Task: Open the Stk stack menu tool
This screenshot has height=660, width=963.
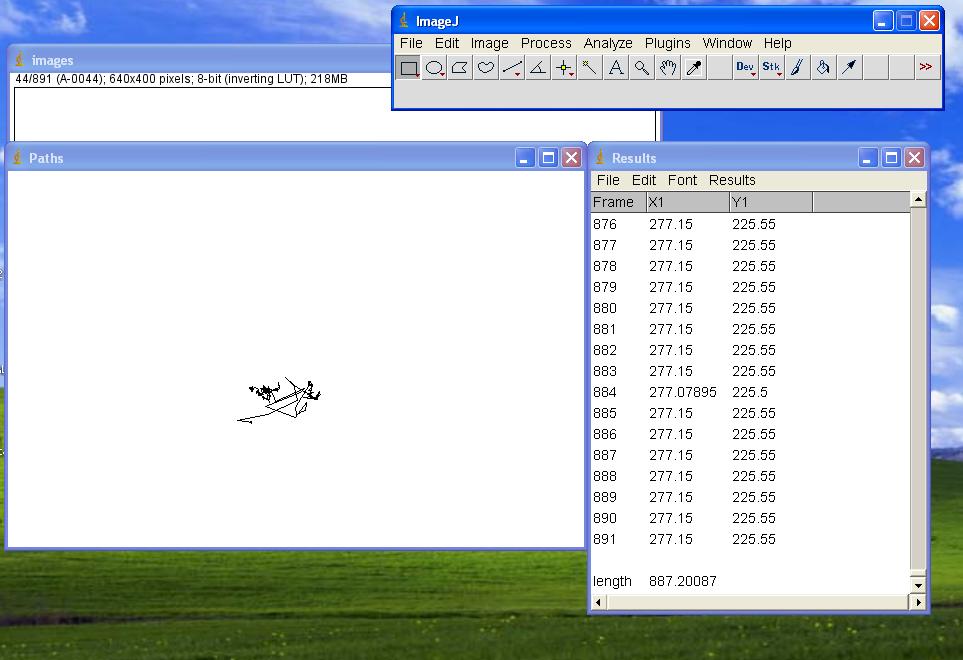Action: click(x=771, y=68)
